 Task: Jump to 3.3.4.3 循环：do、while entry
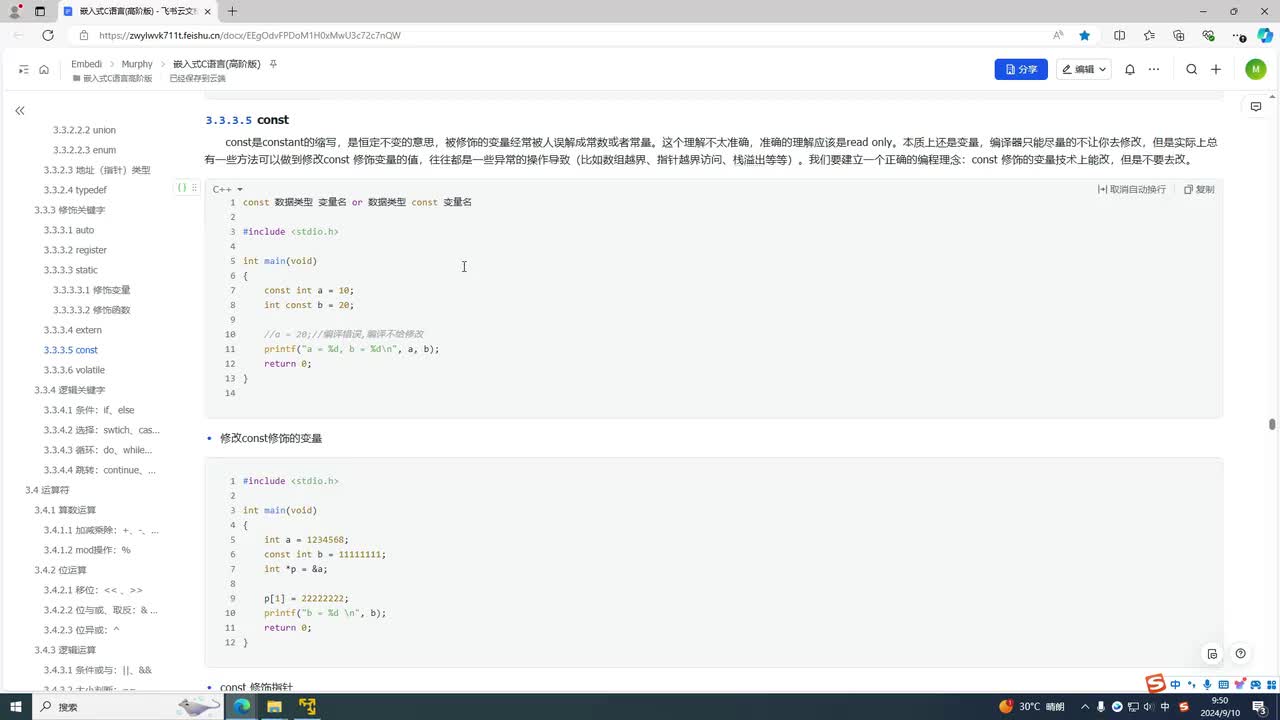pos(97,450)
